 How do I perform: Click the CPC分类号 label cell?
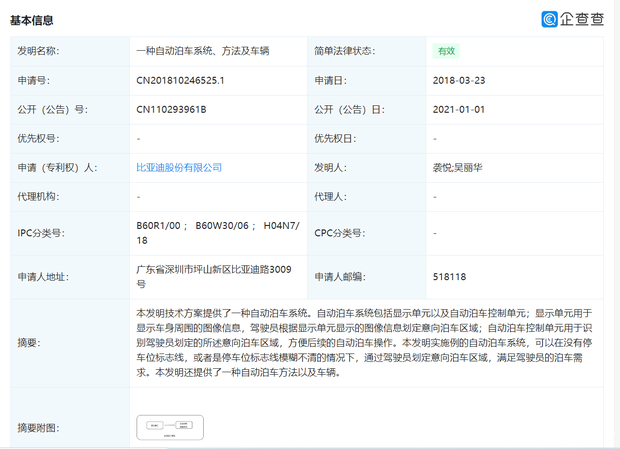pyautogui.click(x=340, y=233)
